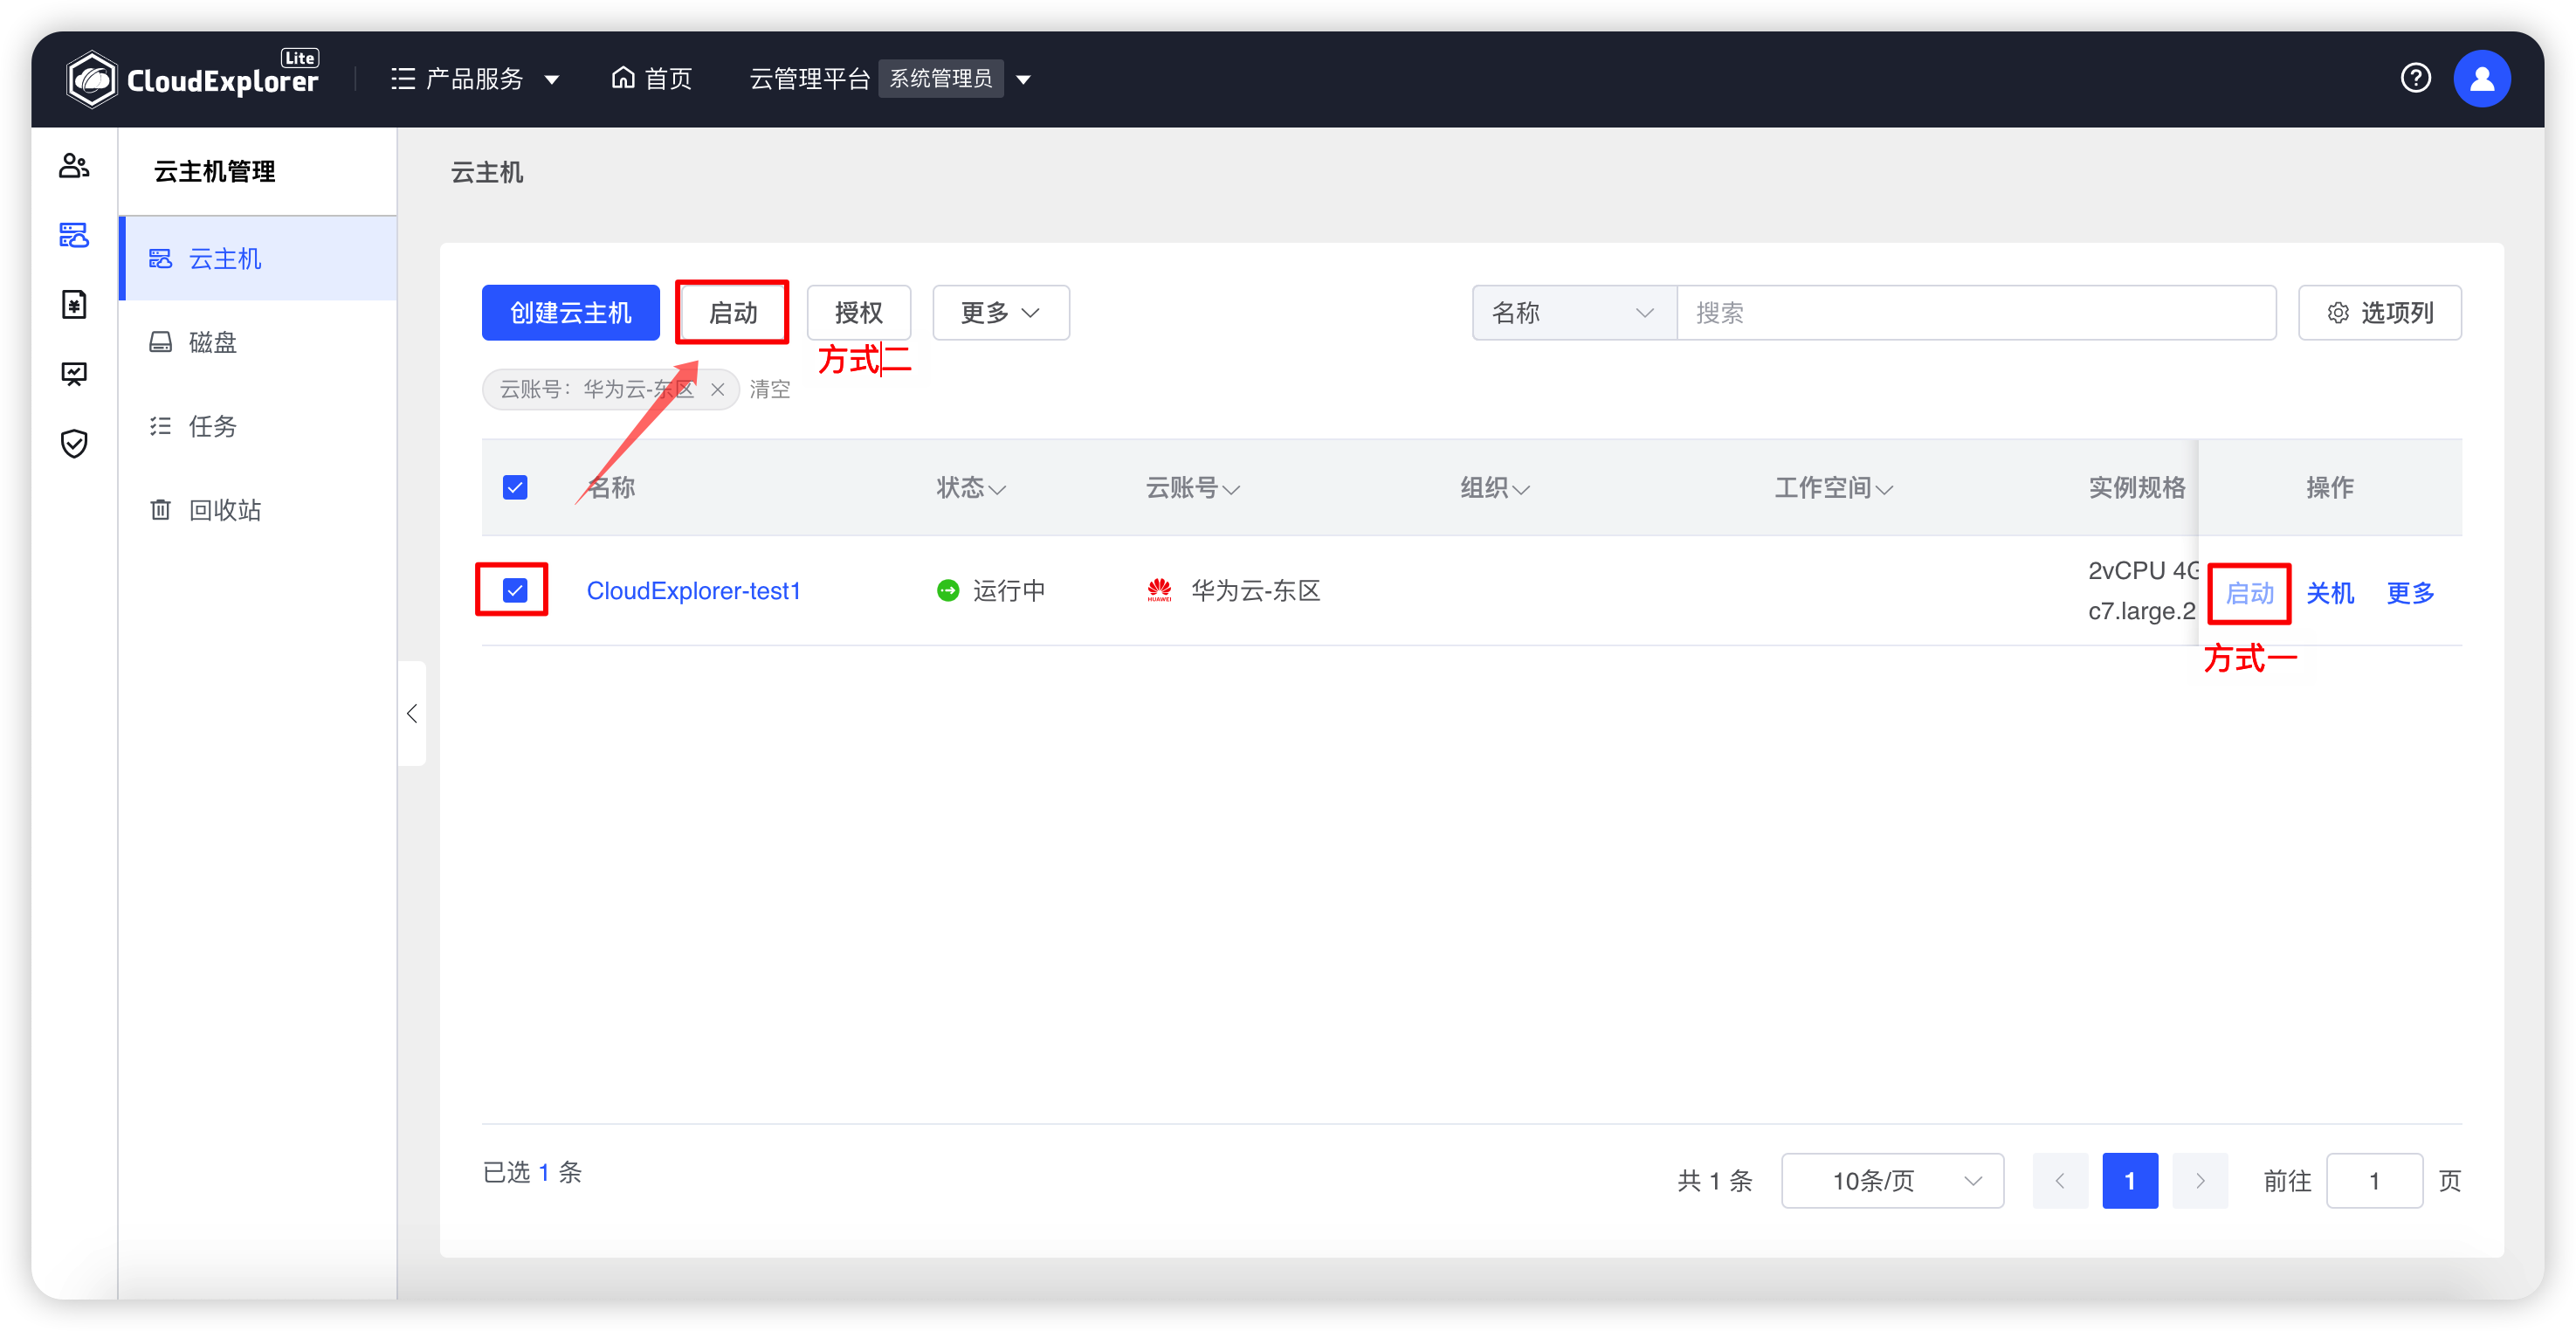Click 关机 in the row actions

point(2330,594)
